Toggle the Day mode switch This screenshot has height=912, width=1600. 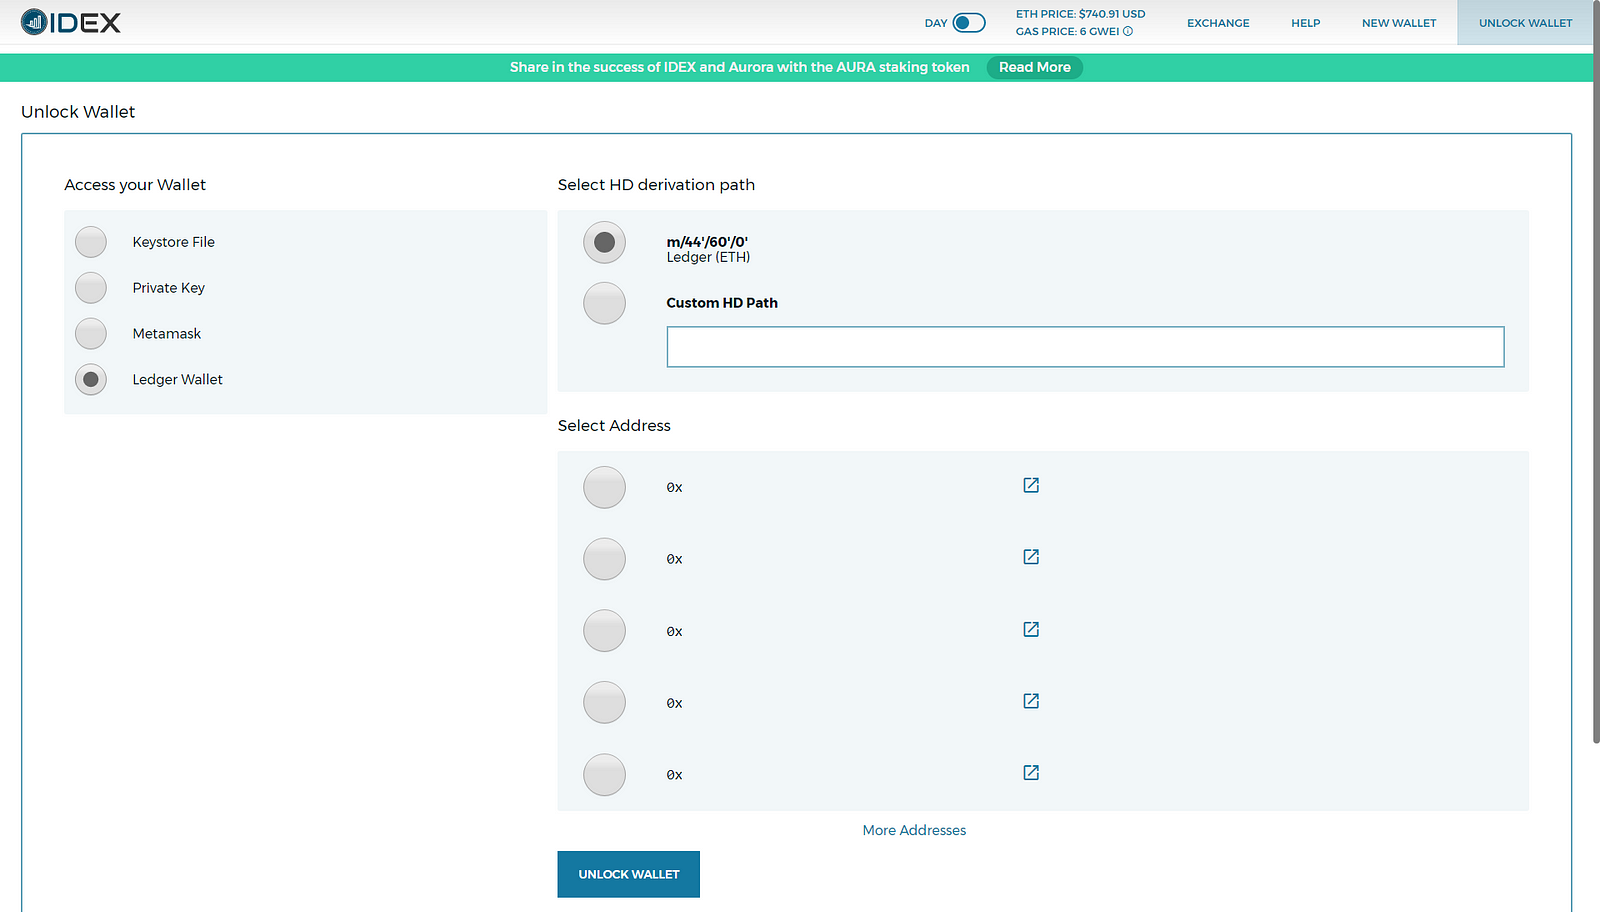pyautogui.click(x=968, y=23)
